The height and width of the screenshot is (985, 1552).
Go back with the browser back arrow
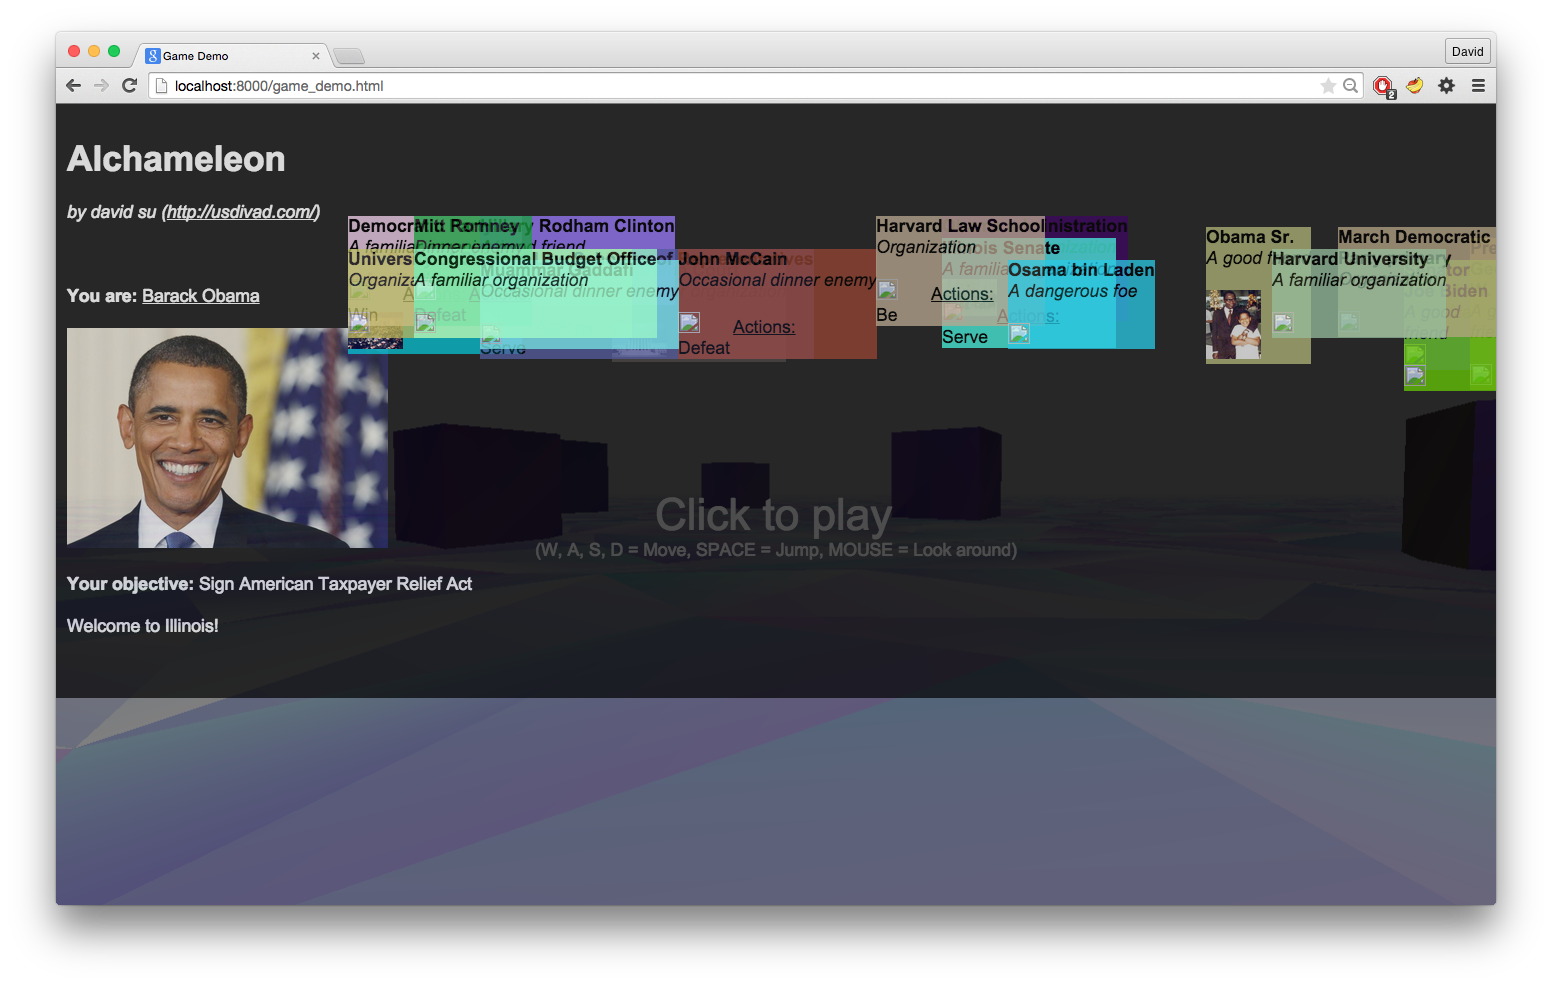(73, 85)
